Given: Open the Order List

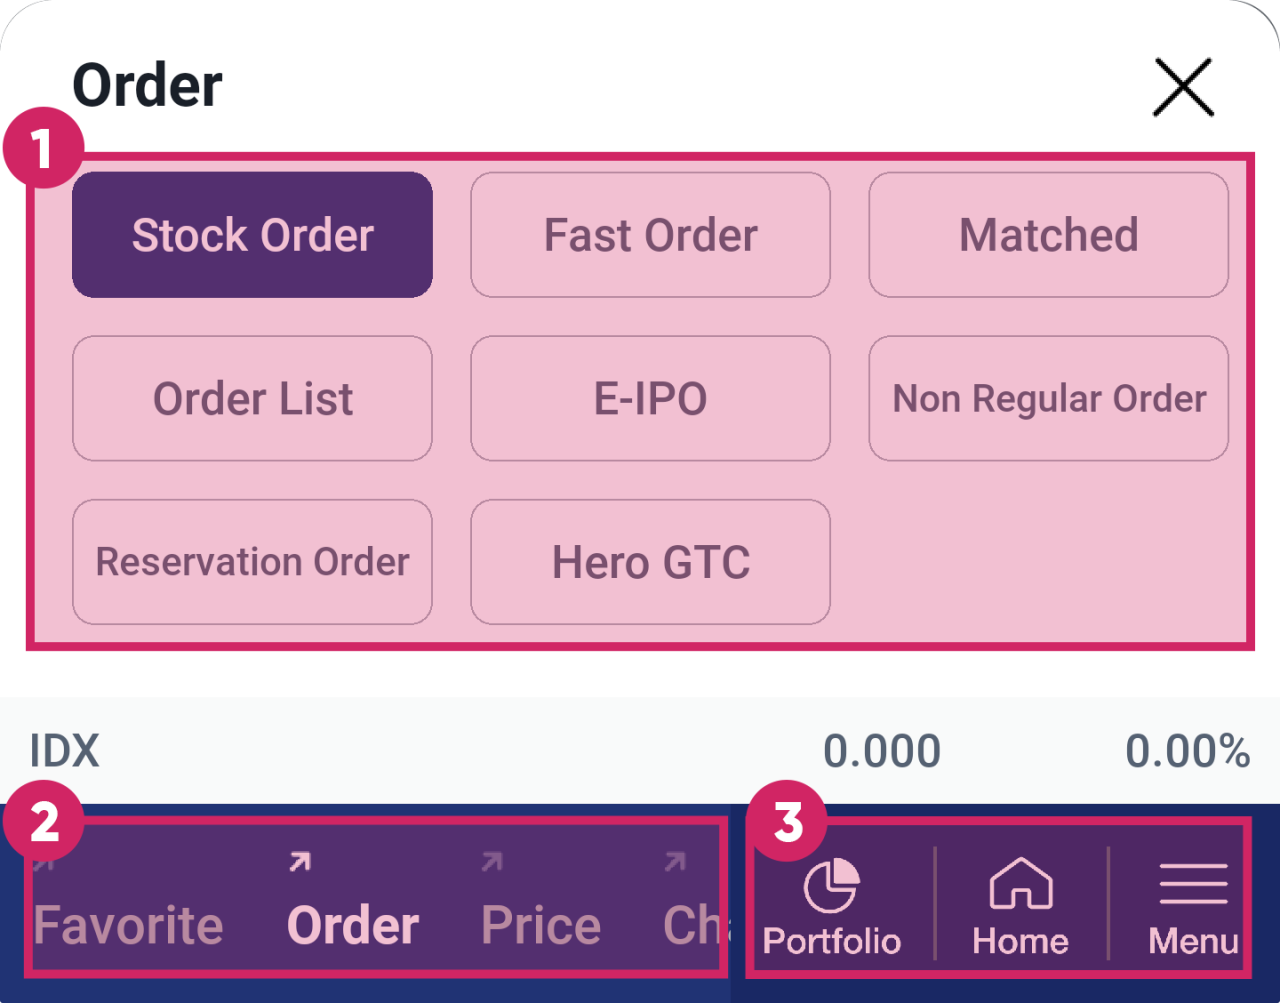Looking at the screenshot, I should click(252, 399).
